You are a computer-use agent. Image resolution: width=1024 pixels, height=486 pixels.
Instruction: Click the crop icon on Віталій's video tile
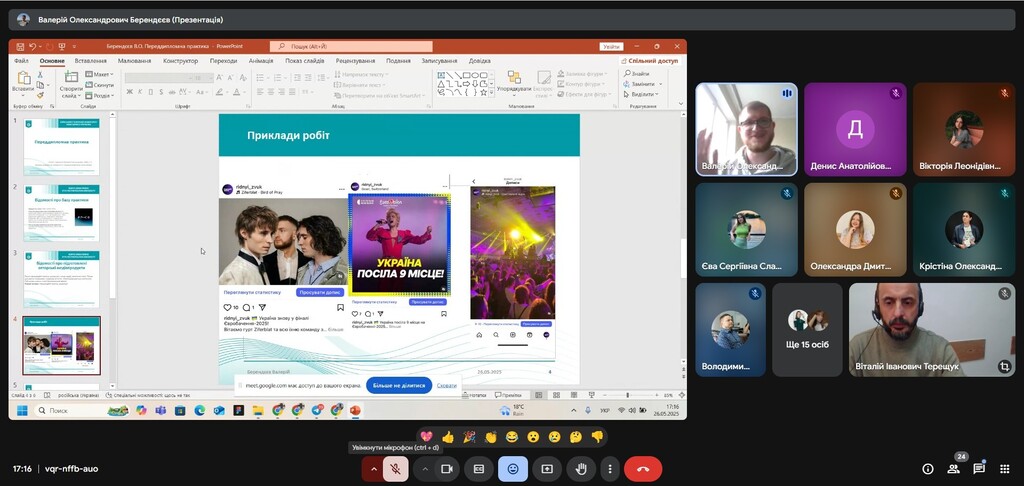tap(1003, 367)
